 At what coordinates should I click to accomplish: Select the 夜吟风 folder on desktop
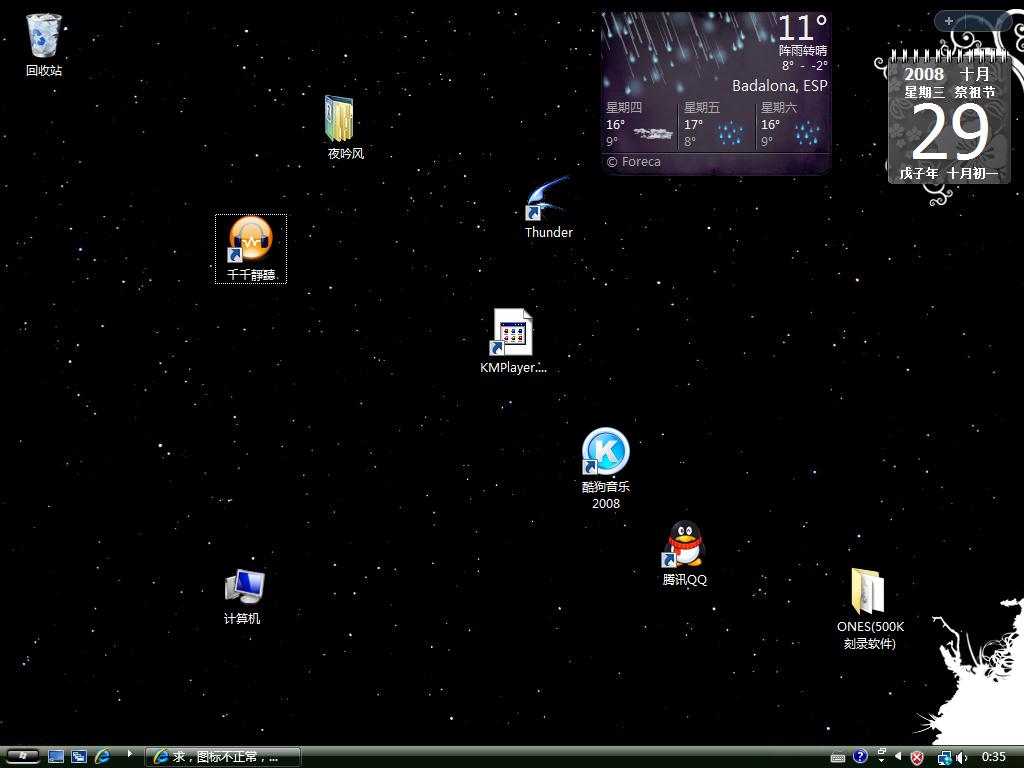340,120
